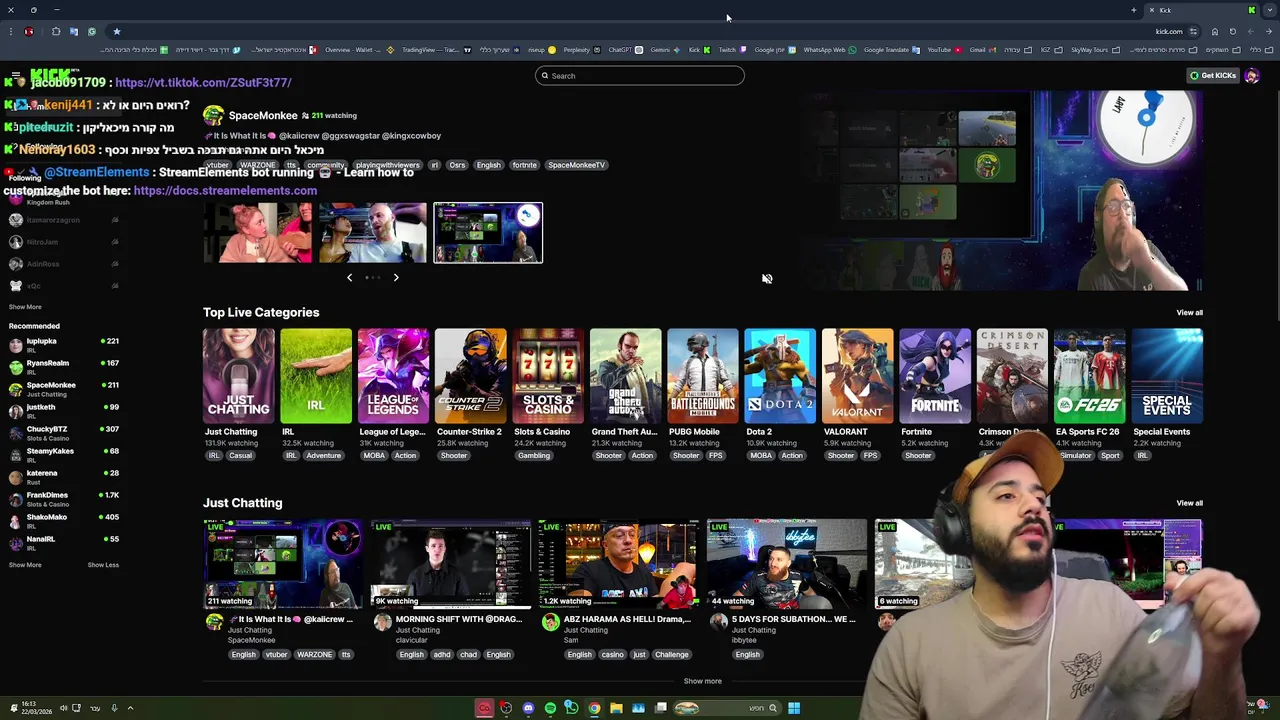Click the Windows Start button
1280x720 pixels.
793,708
